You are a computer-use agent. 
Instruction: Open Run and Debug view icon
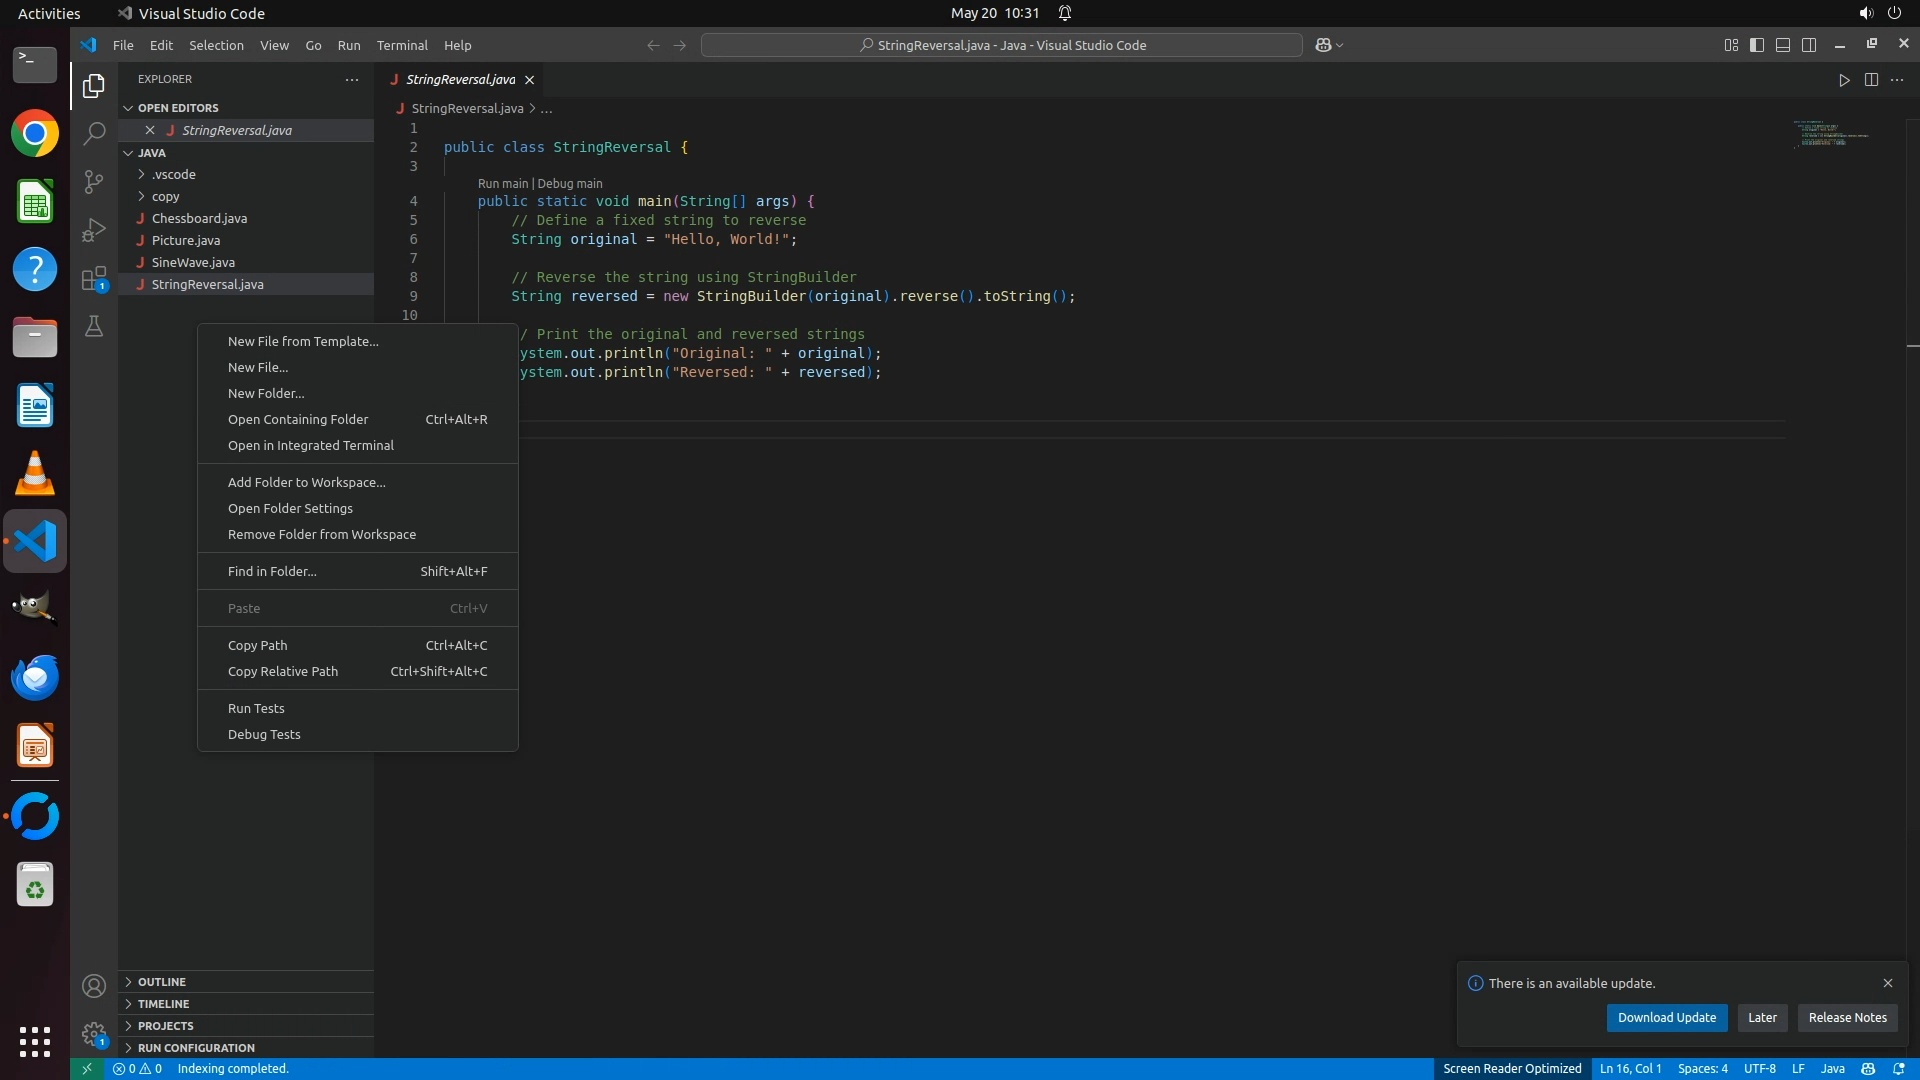coord(94,230)
